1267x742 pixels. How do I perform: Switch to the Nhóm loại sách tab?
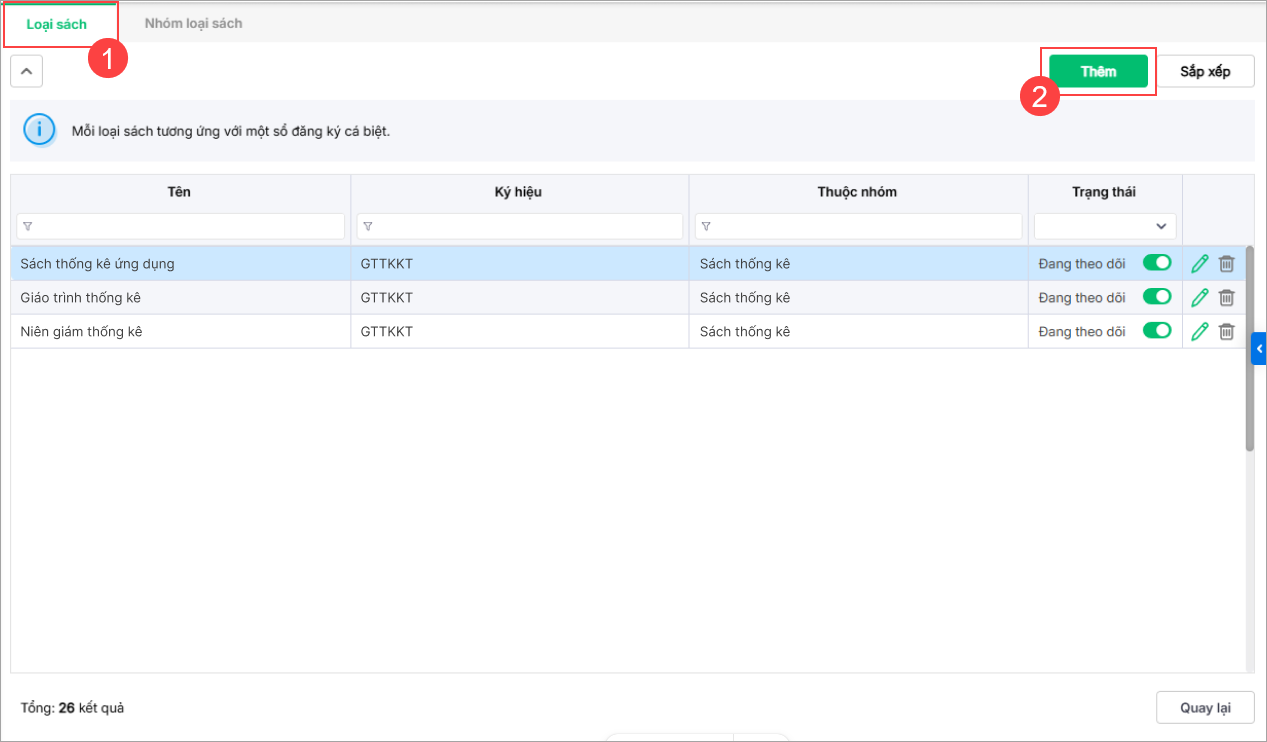point(193,23)
